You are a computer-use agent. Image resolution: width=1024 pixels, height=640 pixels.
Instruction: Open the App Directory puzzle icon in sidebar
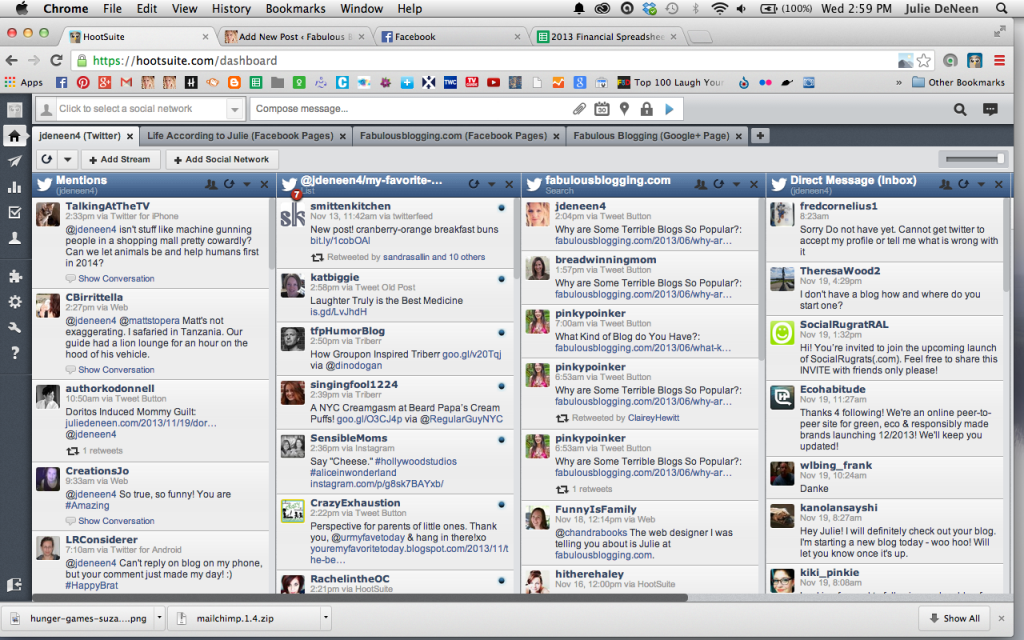point(14,276)
